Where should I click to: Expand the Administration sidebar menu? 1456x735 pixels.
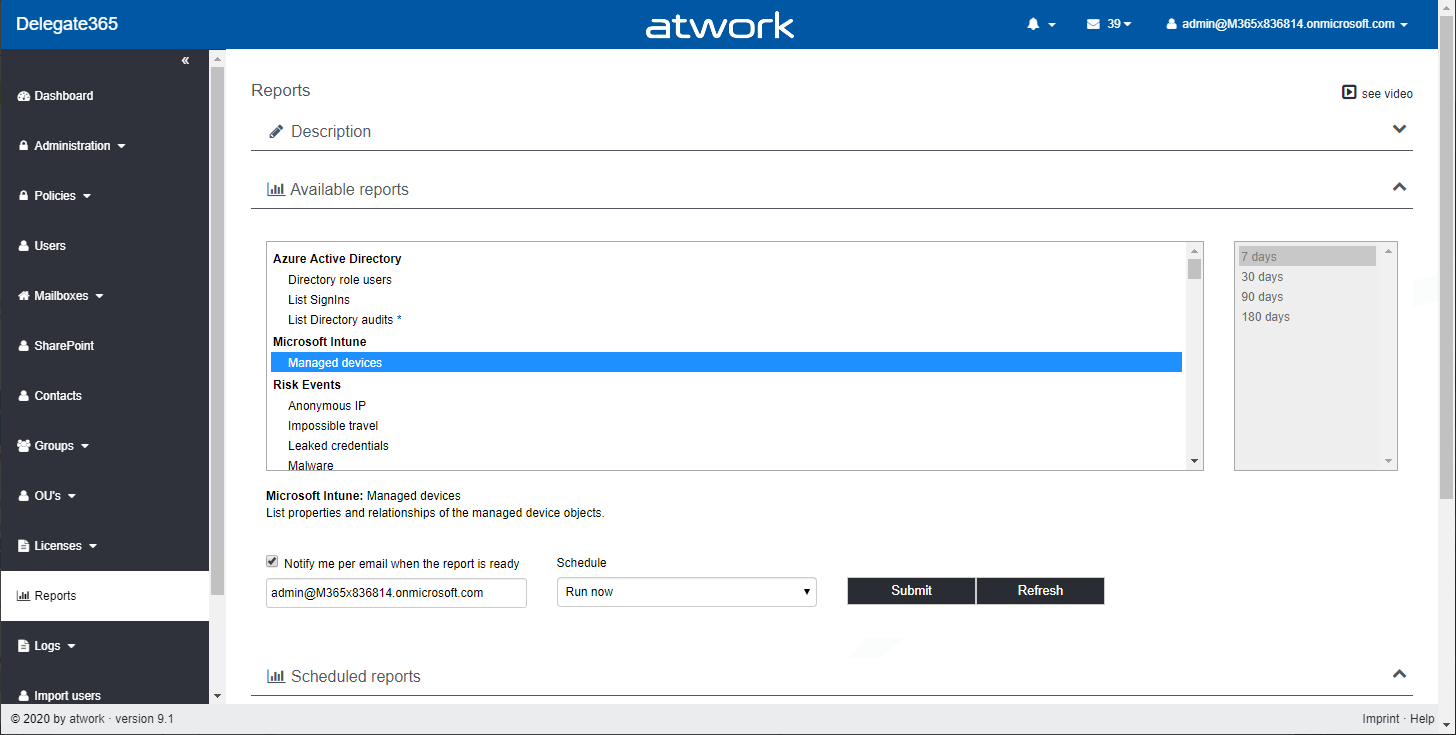(x=72, y=146)
